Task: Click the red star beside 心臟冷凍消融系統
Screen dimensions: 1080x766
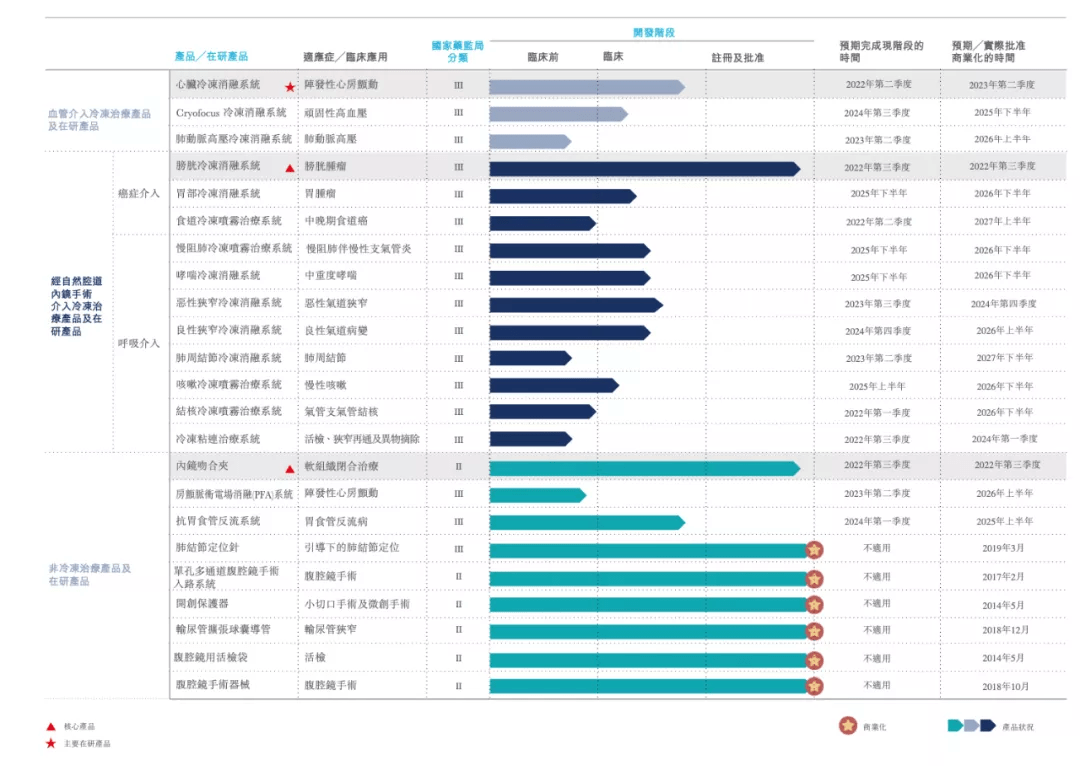Action: click(x=290, y=87)
